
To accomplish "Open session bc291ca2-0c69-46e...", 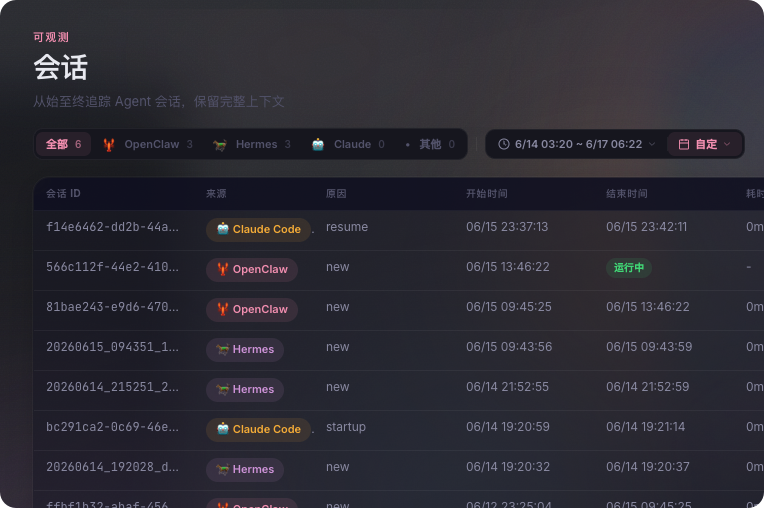I will click(112, 427).
